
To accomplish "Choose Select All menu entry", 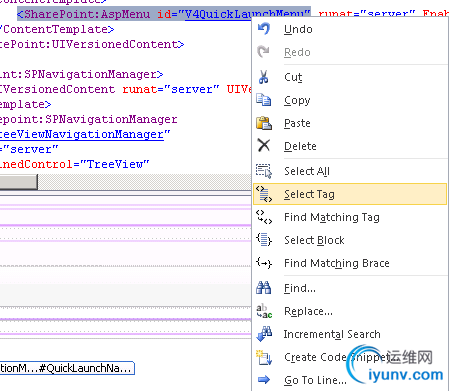I will click(x=350, y=171).
